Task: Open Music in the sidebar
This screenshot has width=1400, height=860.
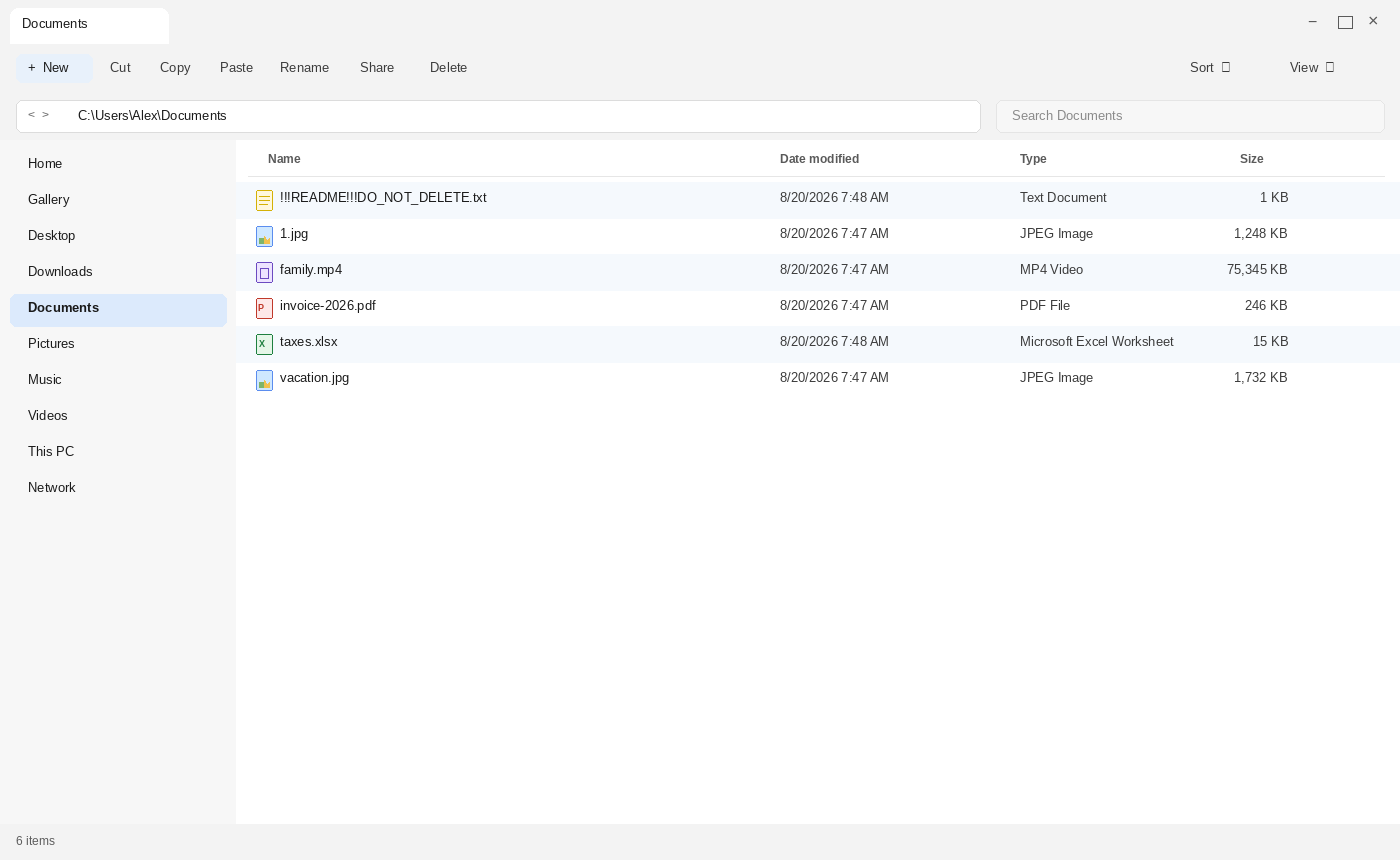Action: (x=118, y=380)
